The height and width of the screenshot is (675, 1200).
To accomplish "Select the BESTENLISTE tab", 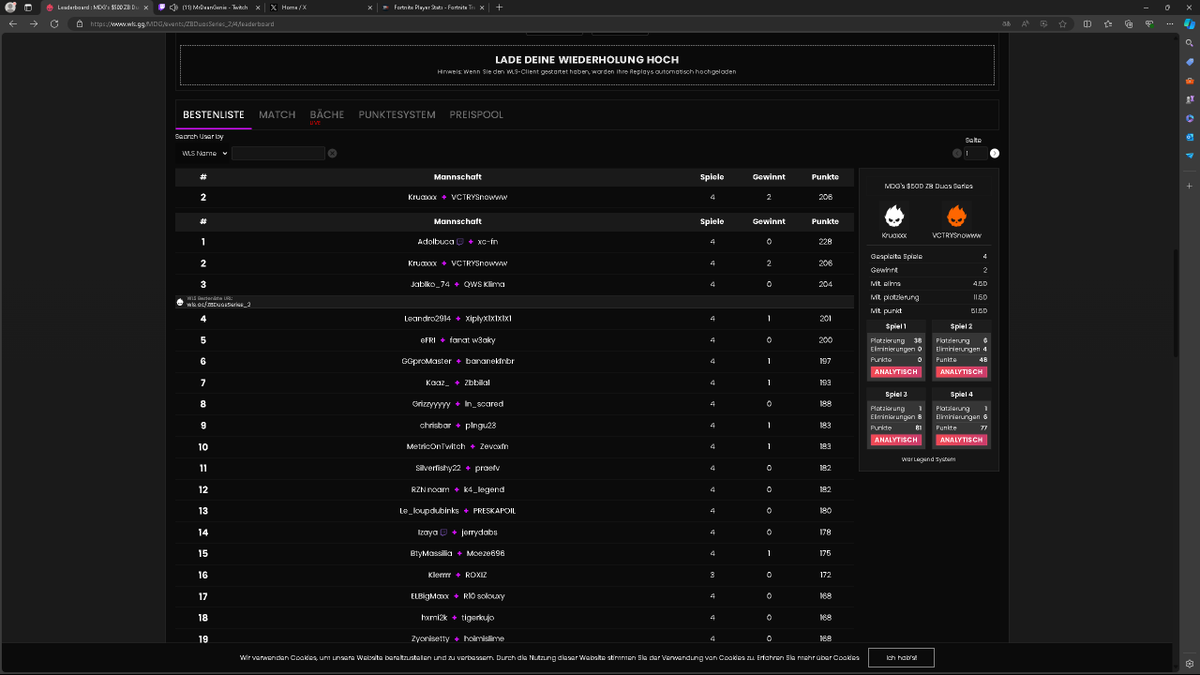I will 213,115.
